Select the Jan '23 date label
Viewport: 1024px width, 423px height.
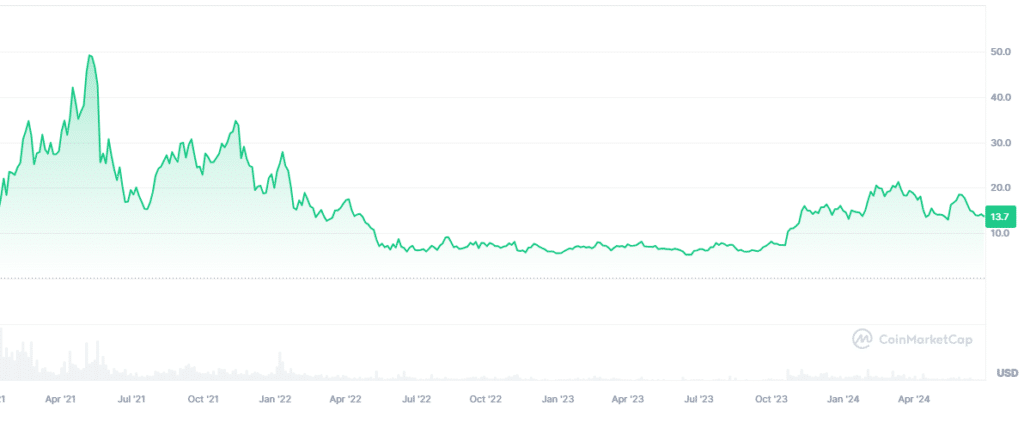click(558, 399)
